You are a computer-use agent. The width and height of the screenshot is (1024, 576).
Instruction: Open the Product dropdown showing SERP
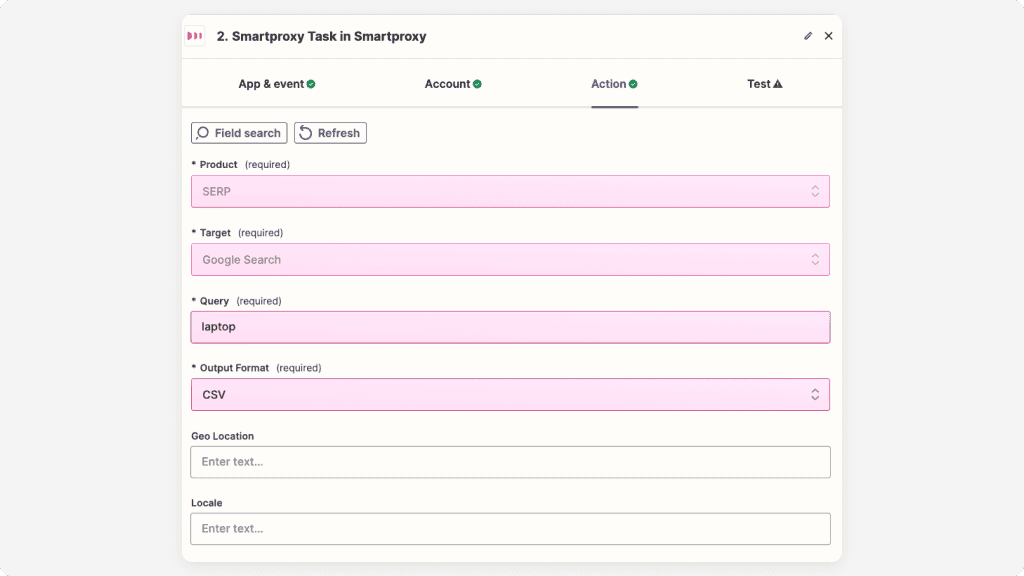[x=510, y=192]
